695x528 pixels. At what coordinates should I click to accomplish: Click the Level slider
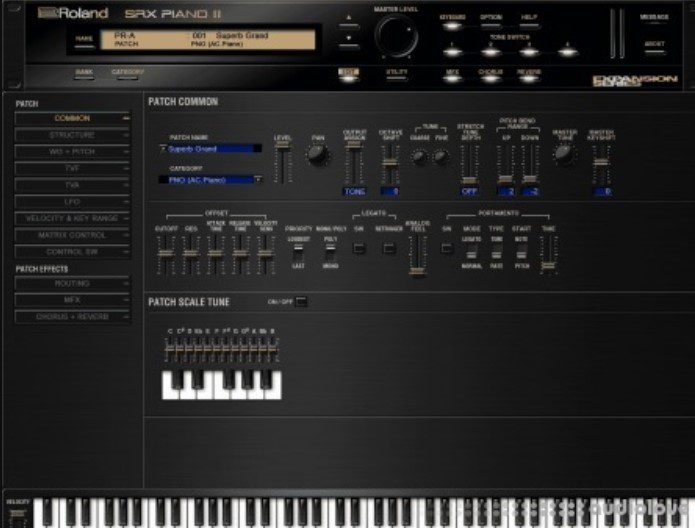pos(282,163)
